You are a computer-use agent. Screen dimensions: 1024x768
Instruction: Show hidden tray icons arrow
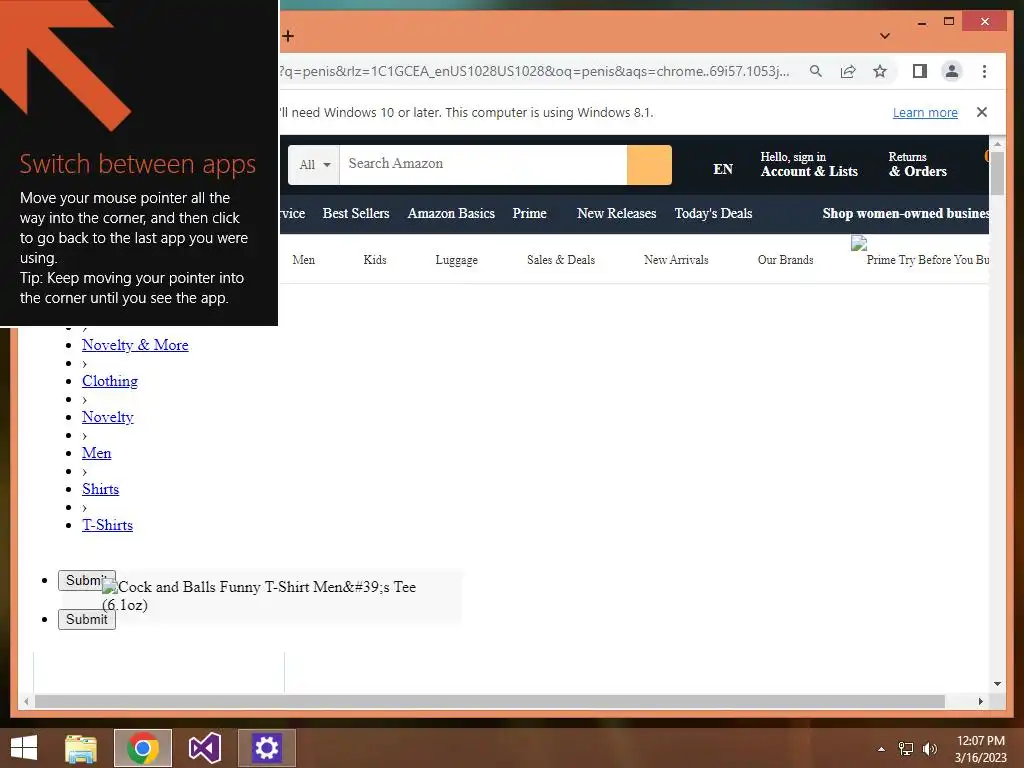pos(882,749)
